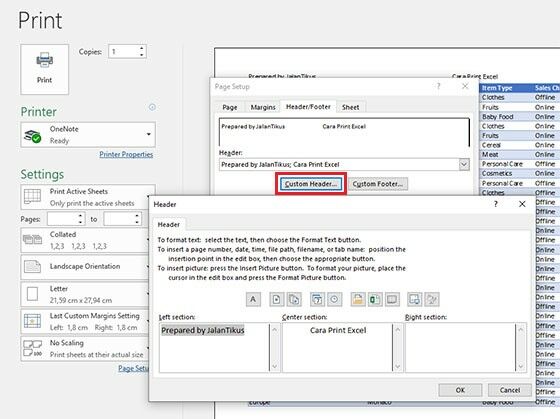Insert Time into header

tap(334, 299)
